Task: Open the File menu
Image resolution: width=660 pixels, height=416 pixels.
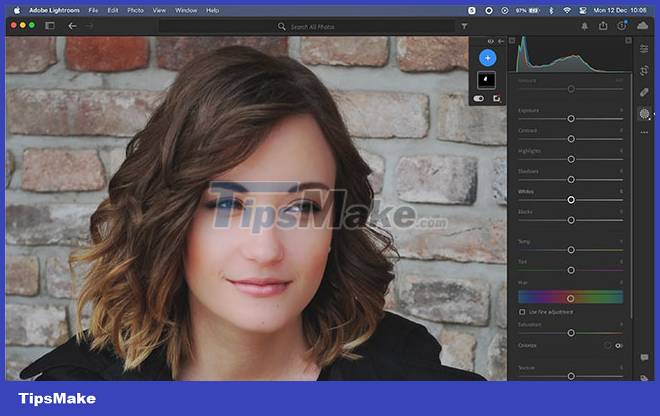Action: tap(93, 10)
